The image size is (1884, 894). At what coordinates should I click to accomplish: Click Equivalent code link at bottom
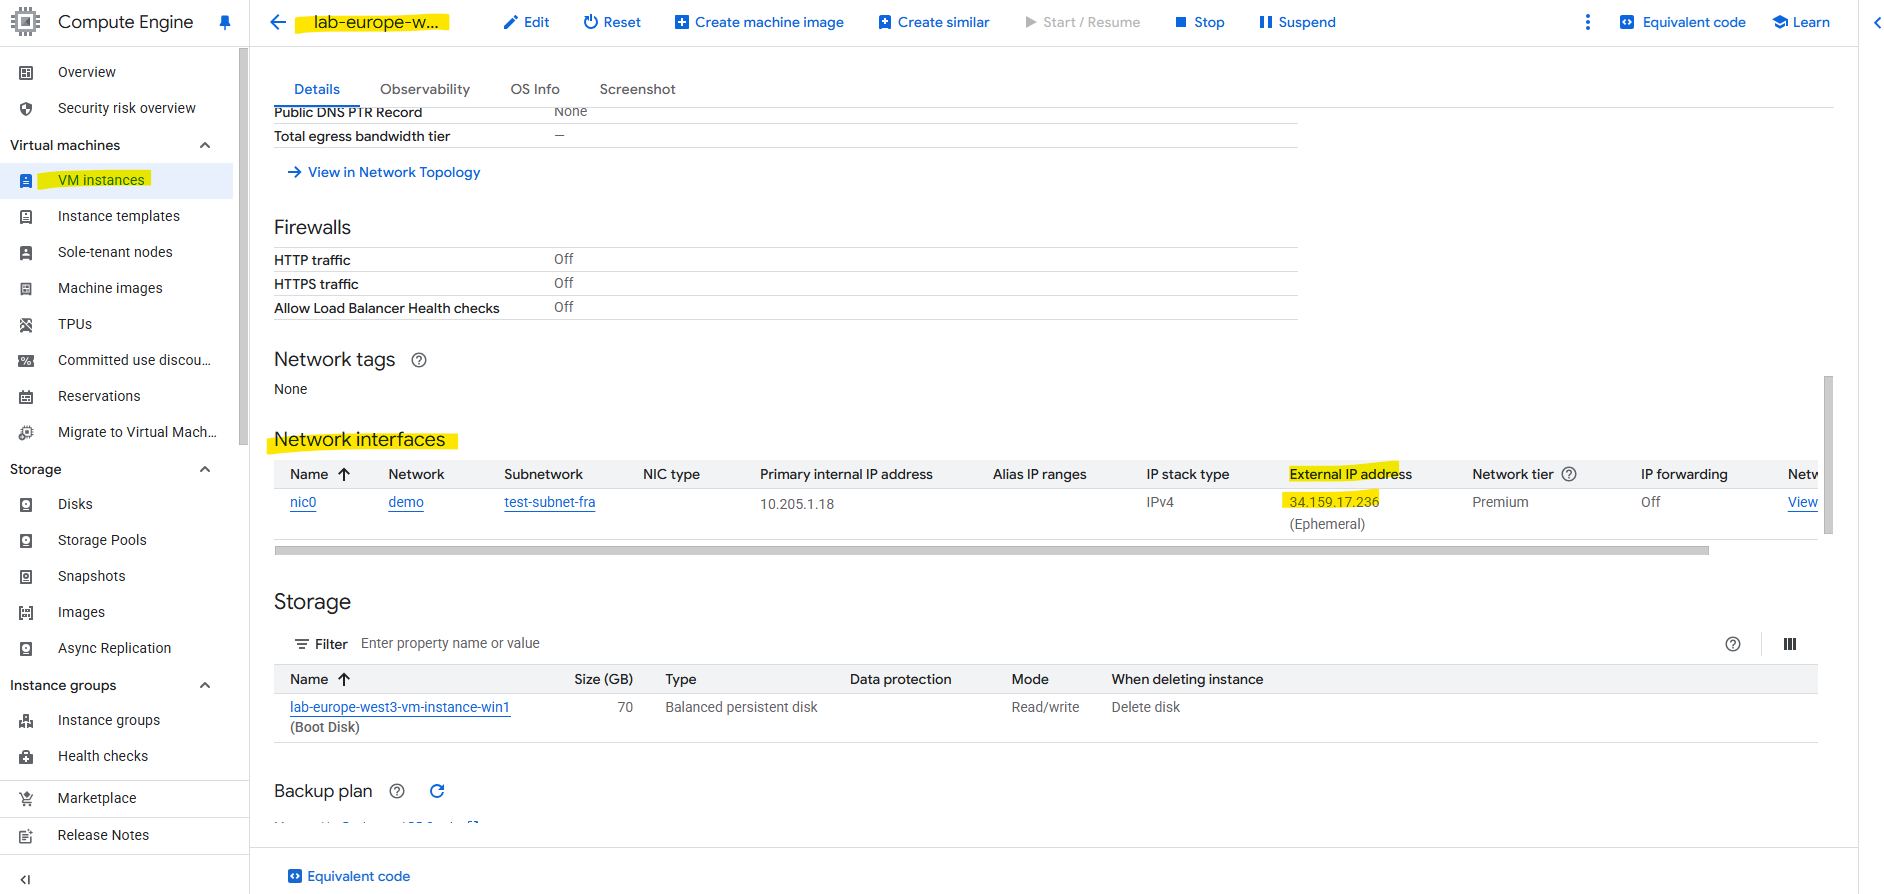(349, 876)
